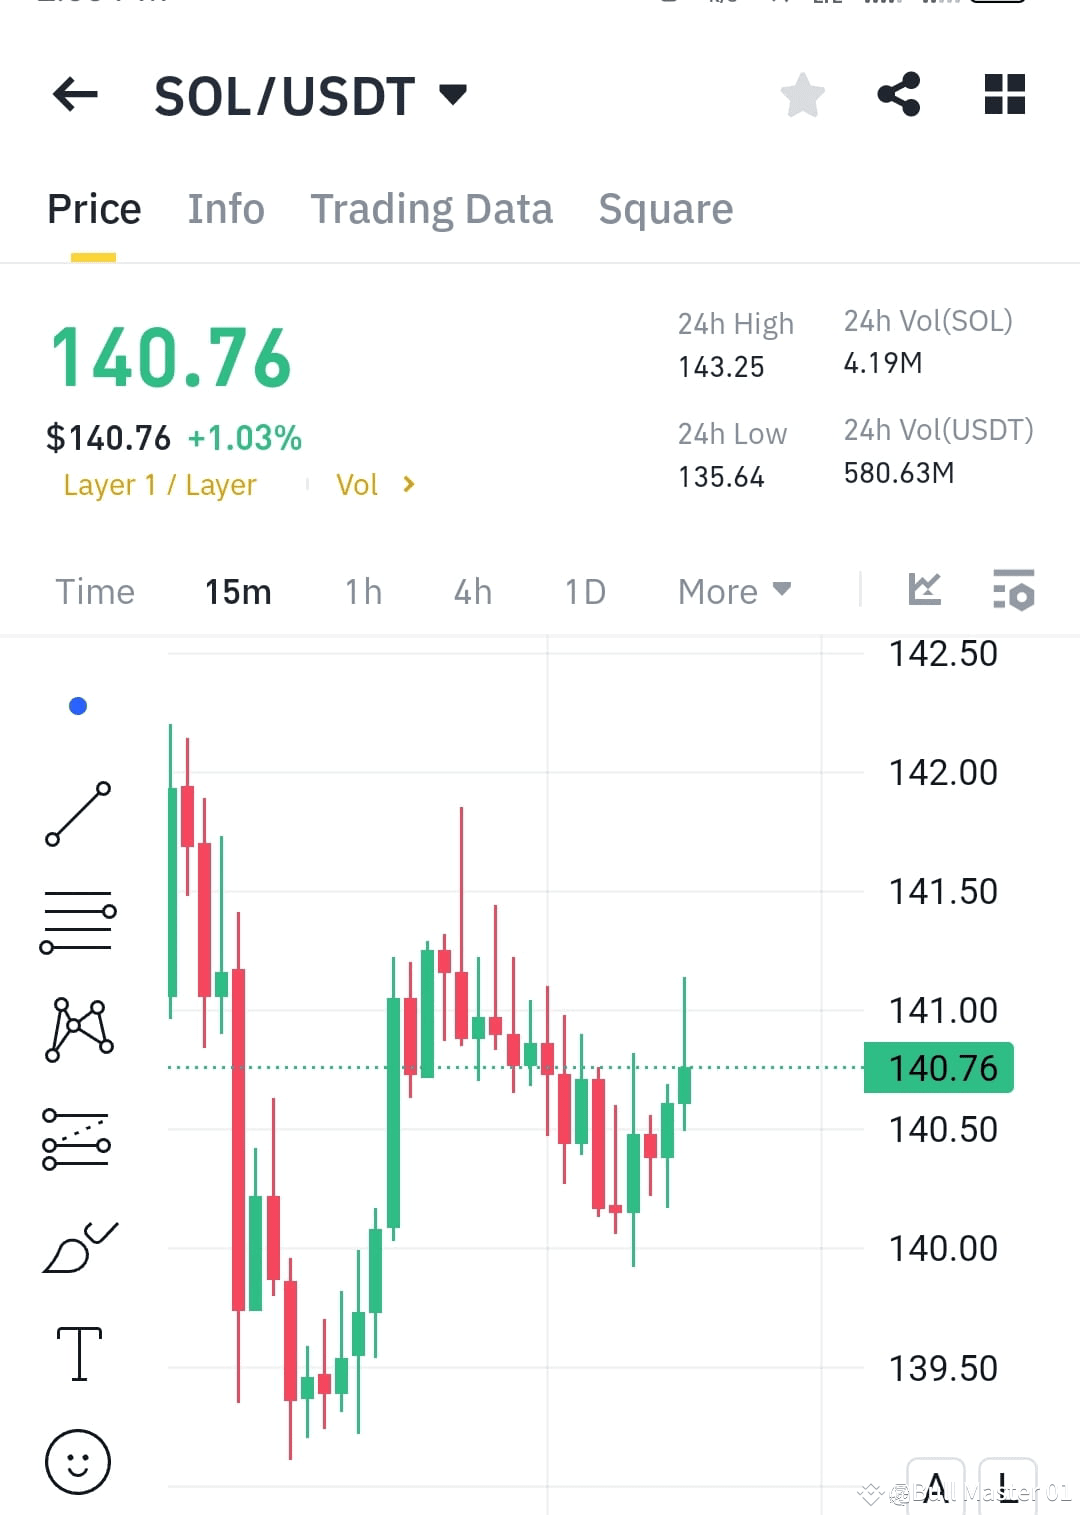Open the chart style selector icon
Image resolution: width=1080 pixels, height=1515 pixels.
click(x=925, y=590)
